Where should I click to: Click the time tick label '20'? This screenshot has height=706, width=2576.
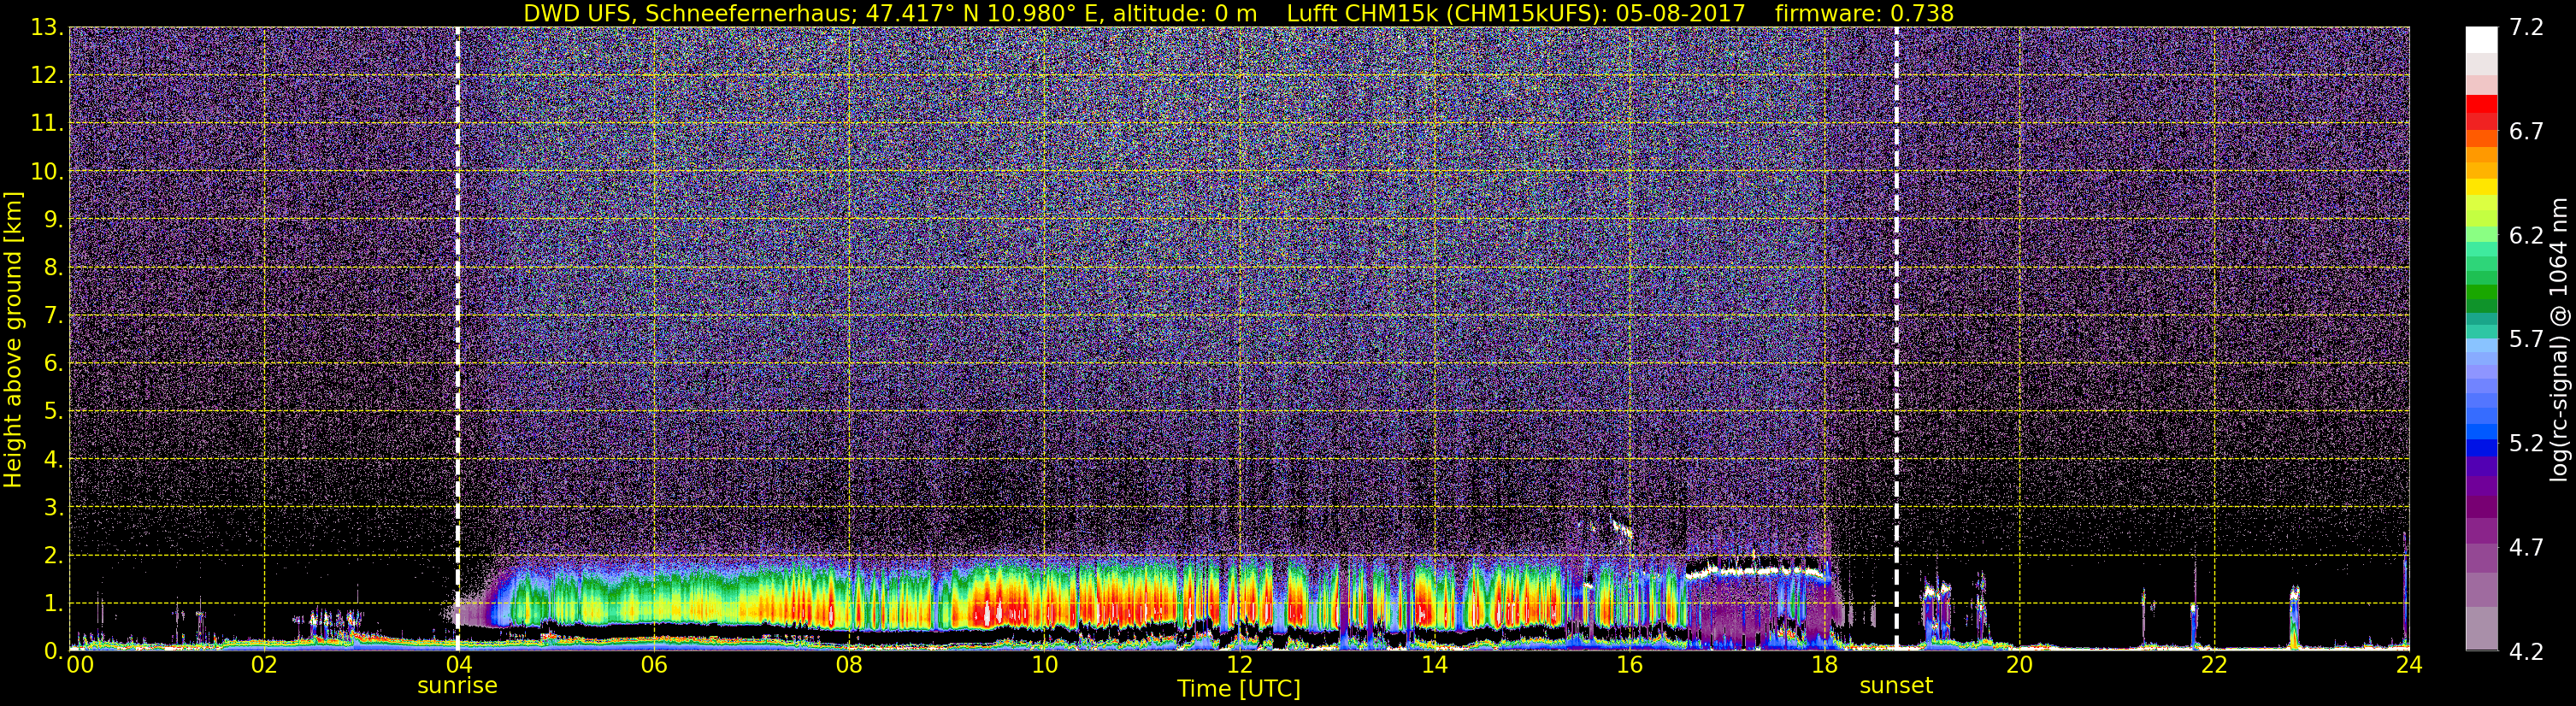2019,665
